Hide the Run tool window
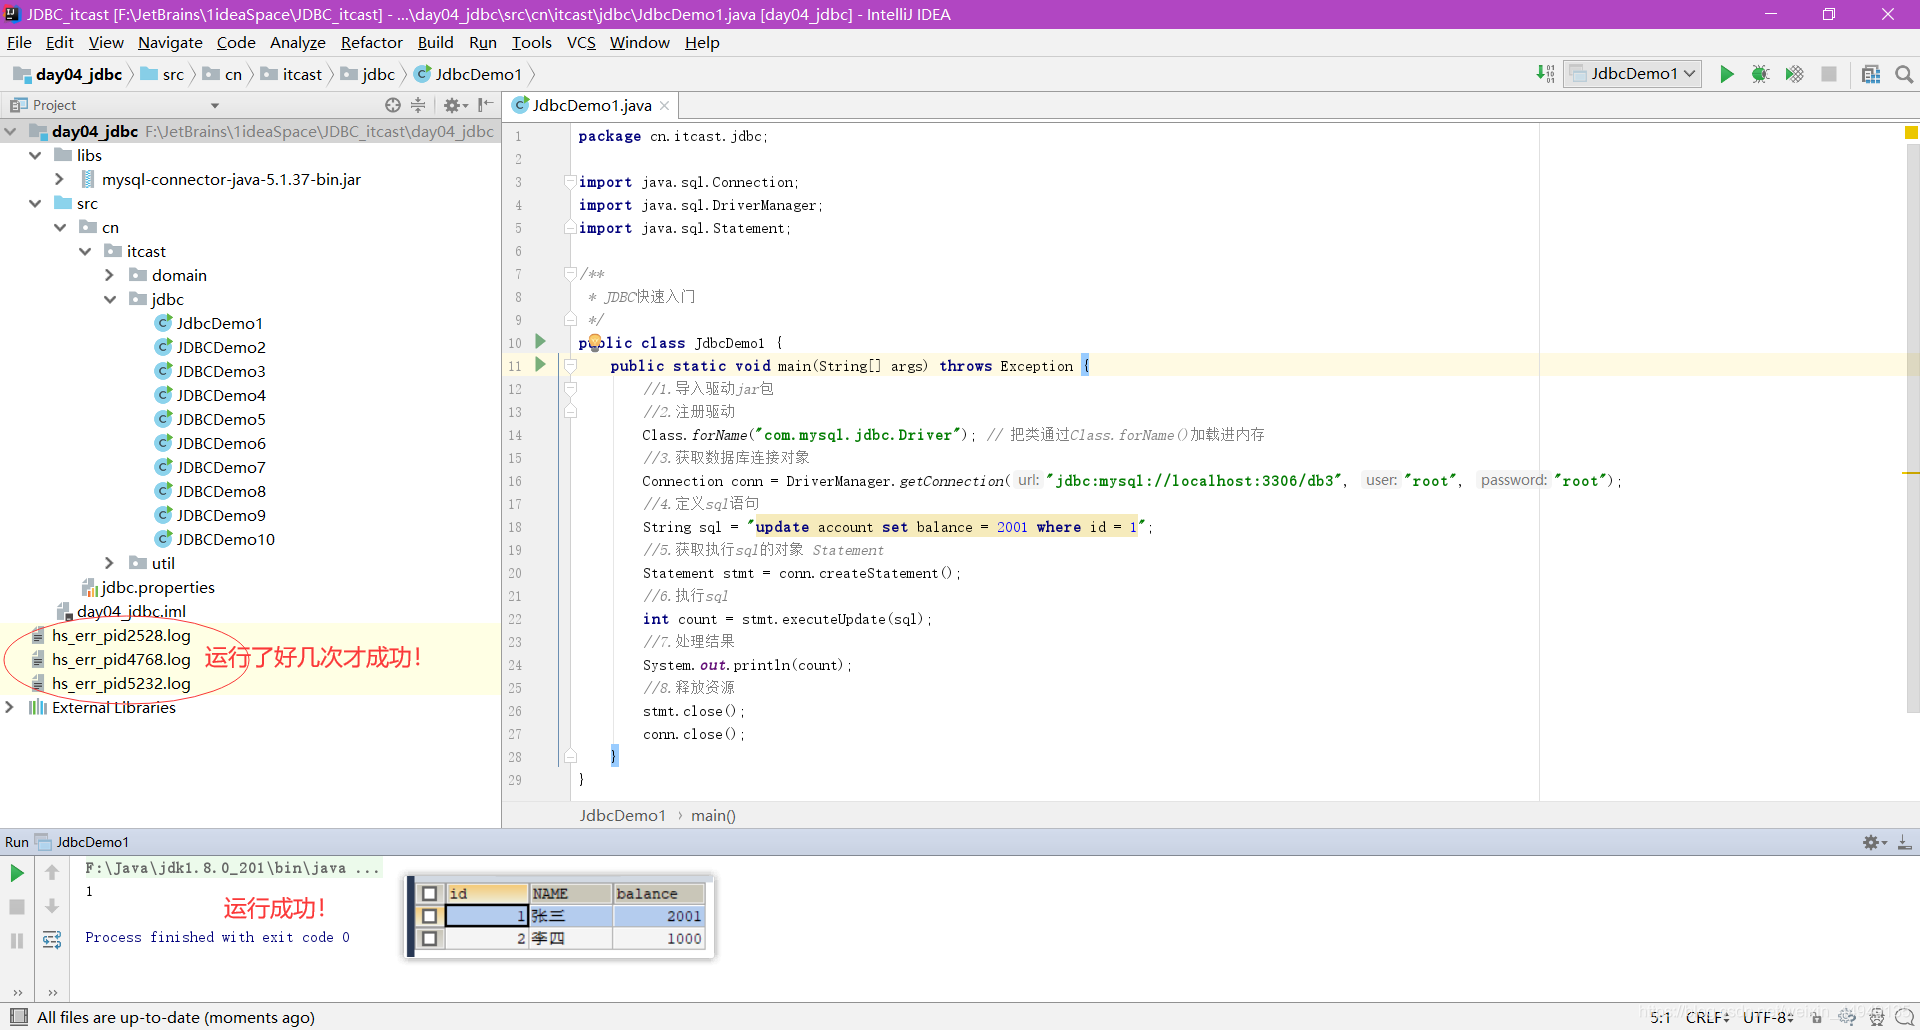The image size is (1920, 1030). [1905, 843]
